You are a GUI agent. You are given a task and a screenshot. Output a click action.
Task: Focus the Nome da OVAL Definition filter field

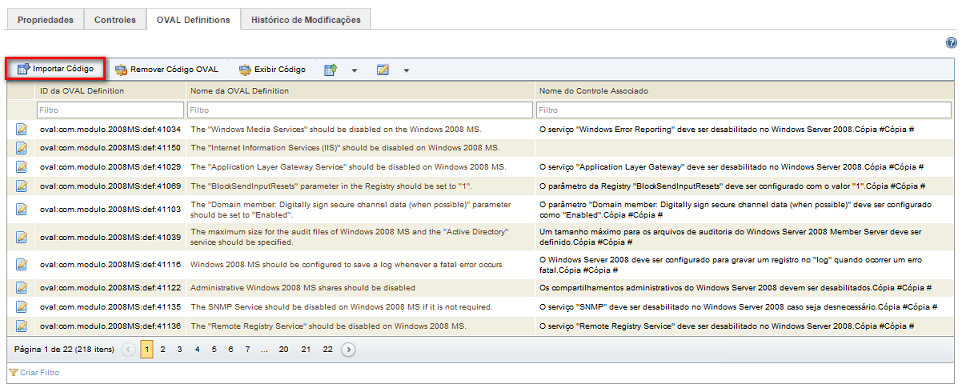(360, 110)
